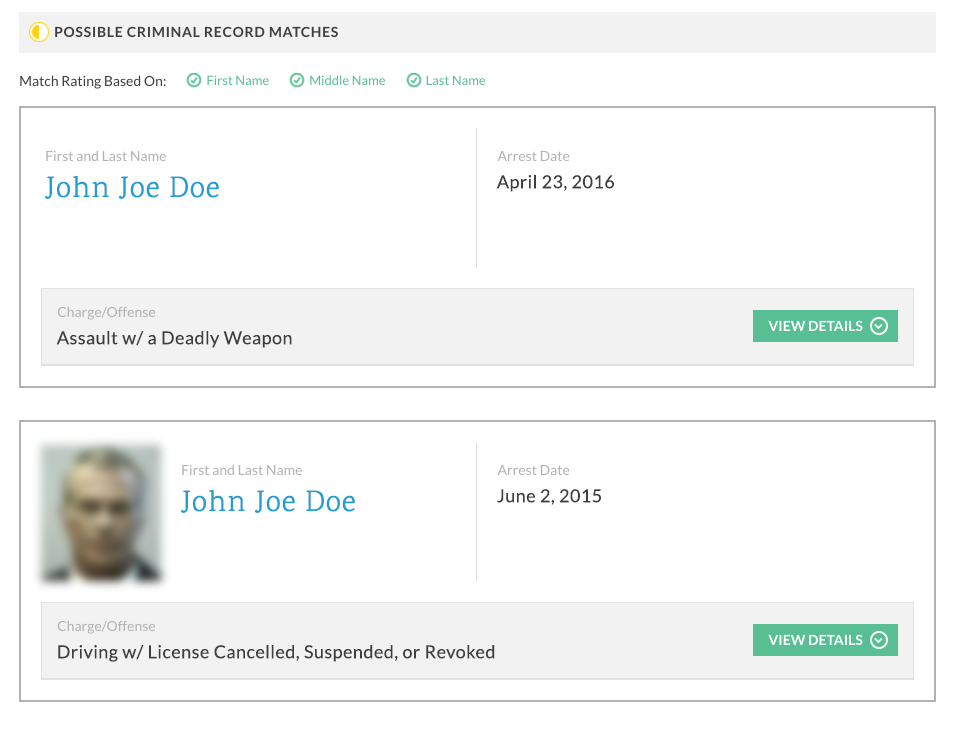Click the Match Rating Based On label

click(x=93, y=81)
